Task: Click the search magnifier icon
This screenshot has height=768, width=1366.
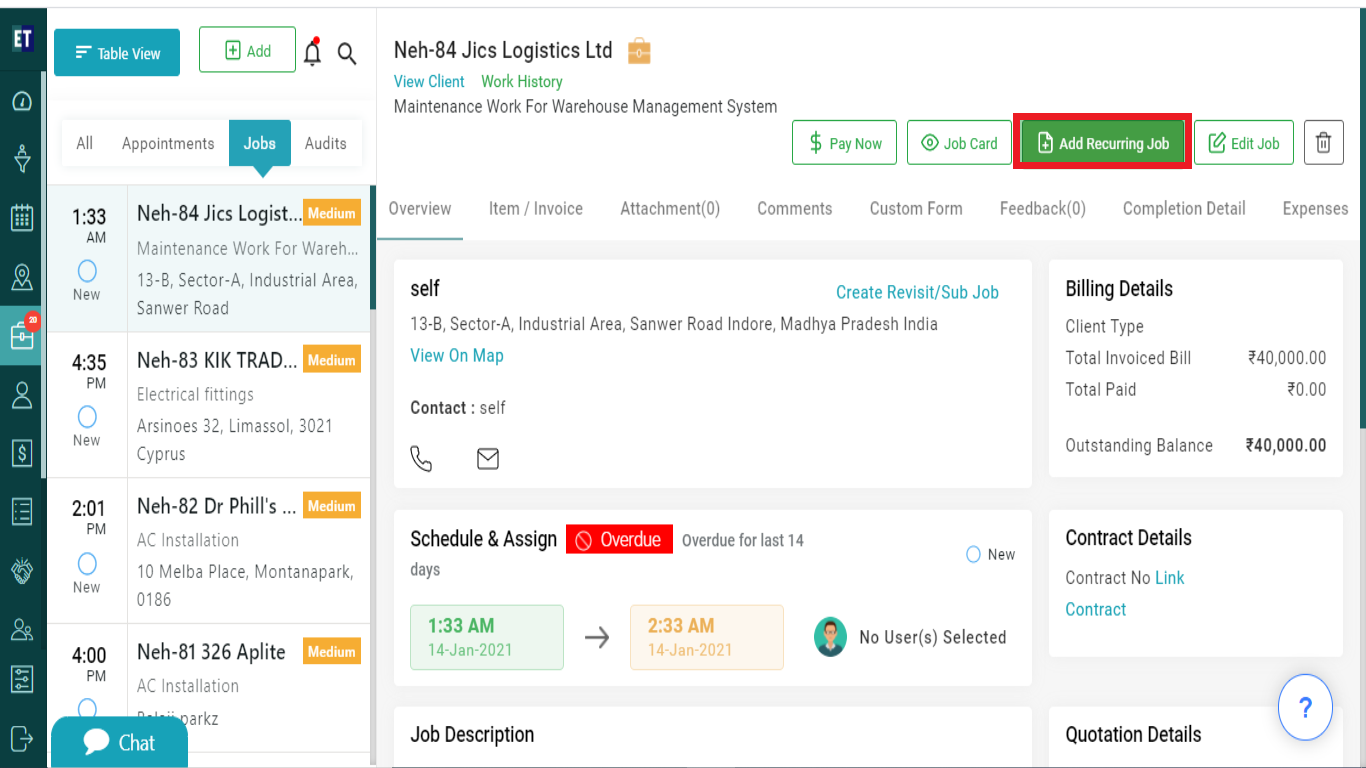Action: (x=347, y=54)
